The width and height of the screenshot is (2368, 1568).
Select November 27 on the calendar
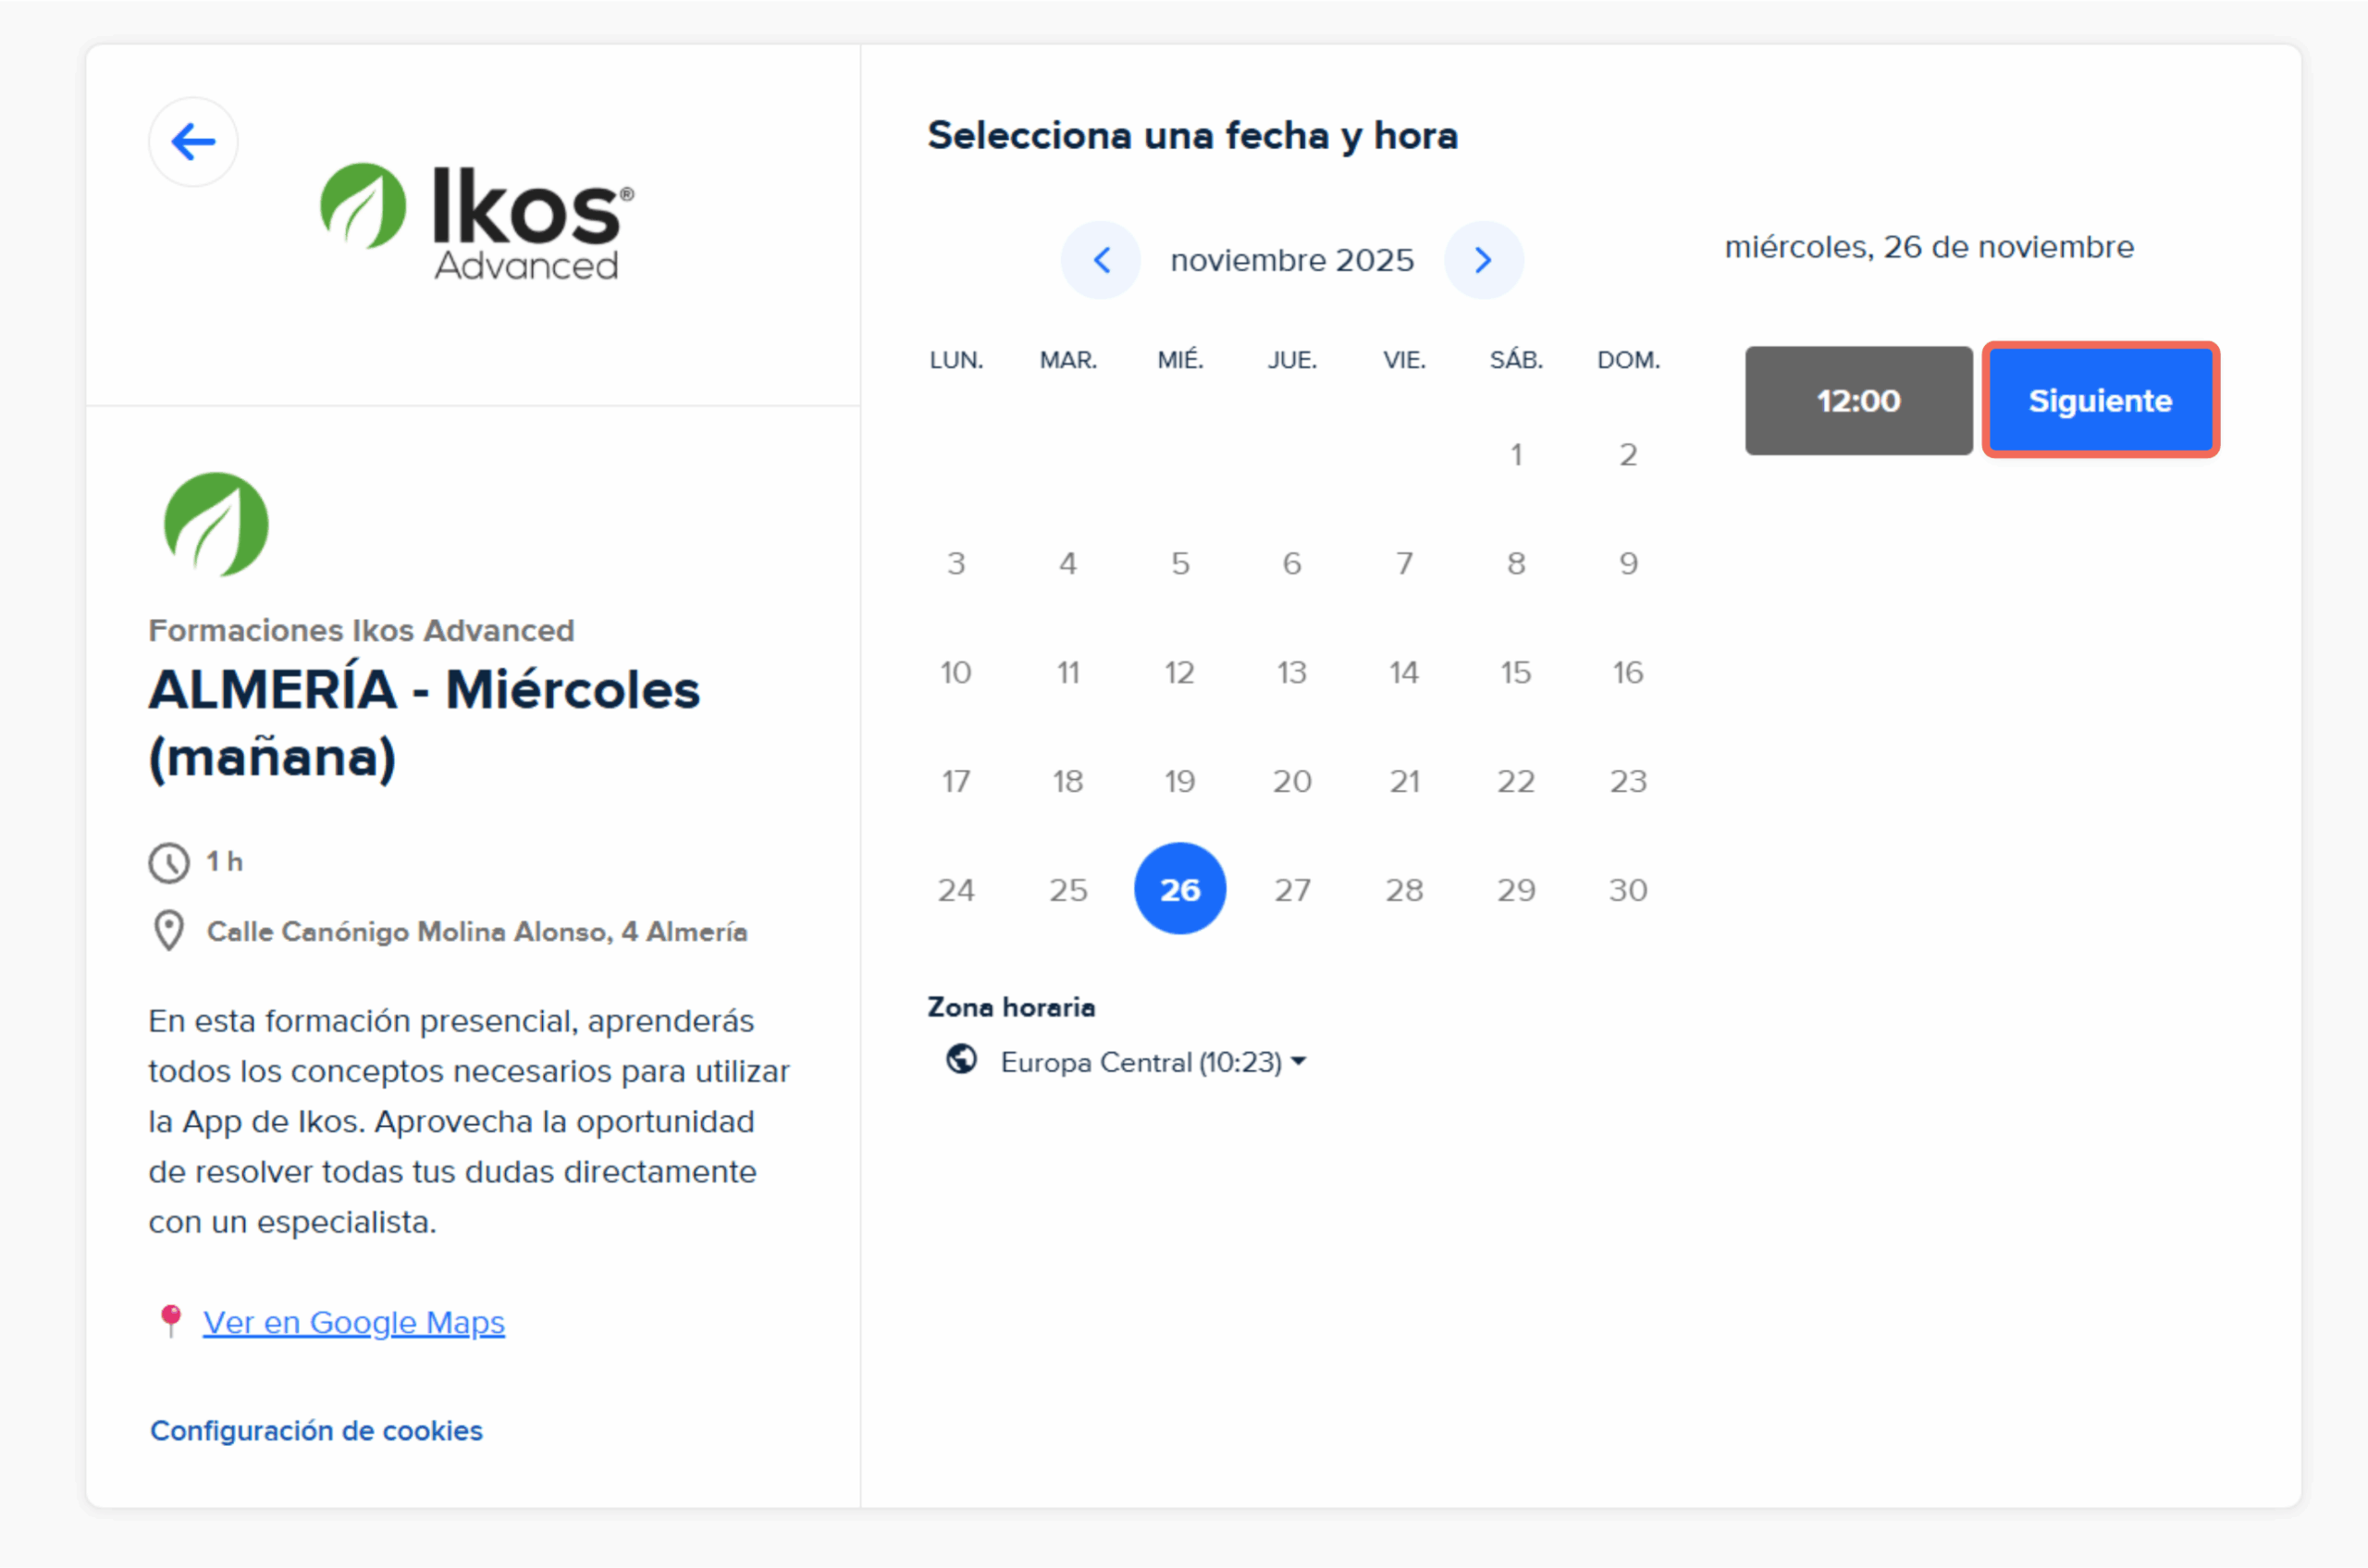tap(1292, 889)
